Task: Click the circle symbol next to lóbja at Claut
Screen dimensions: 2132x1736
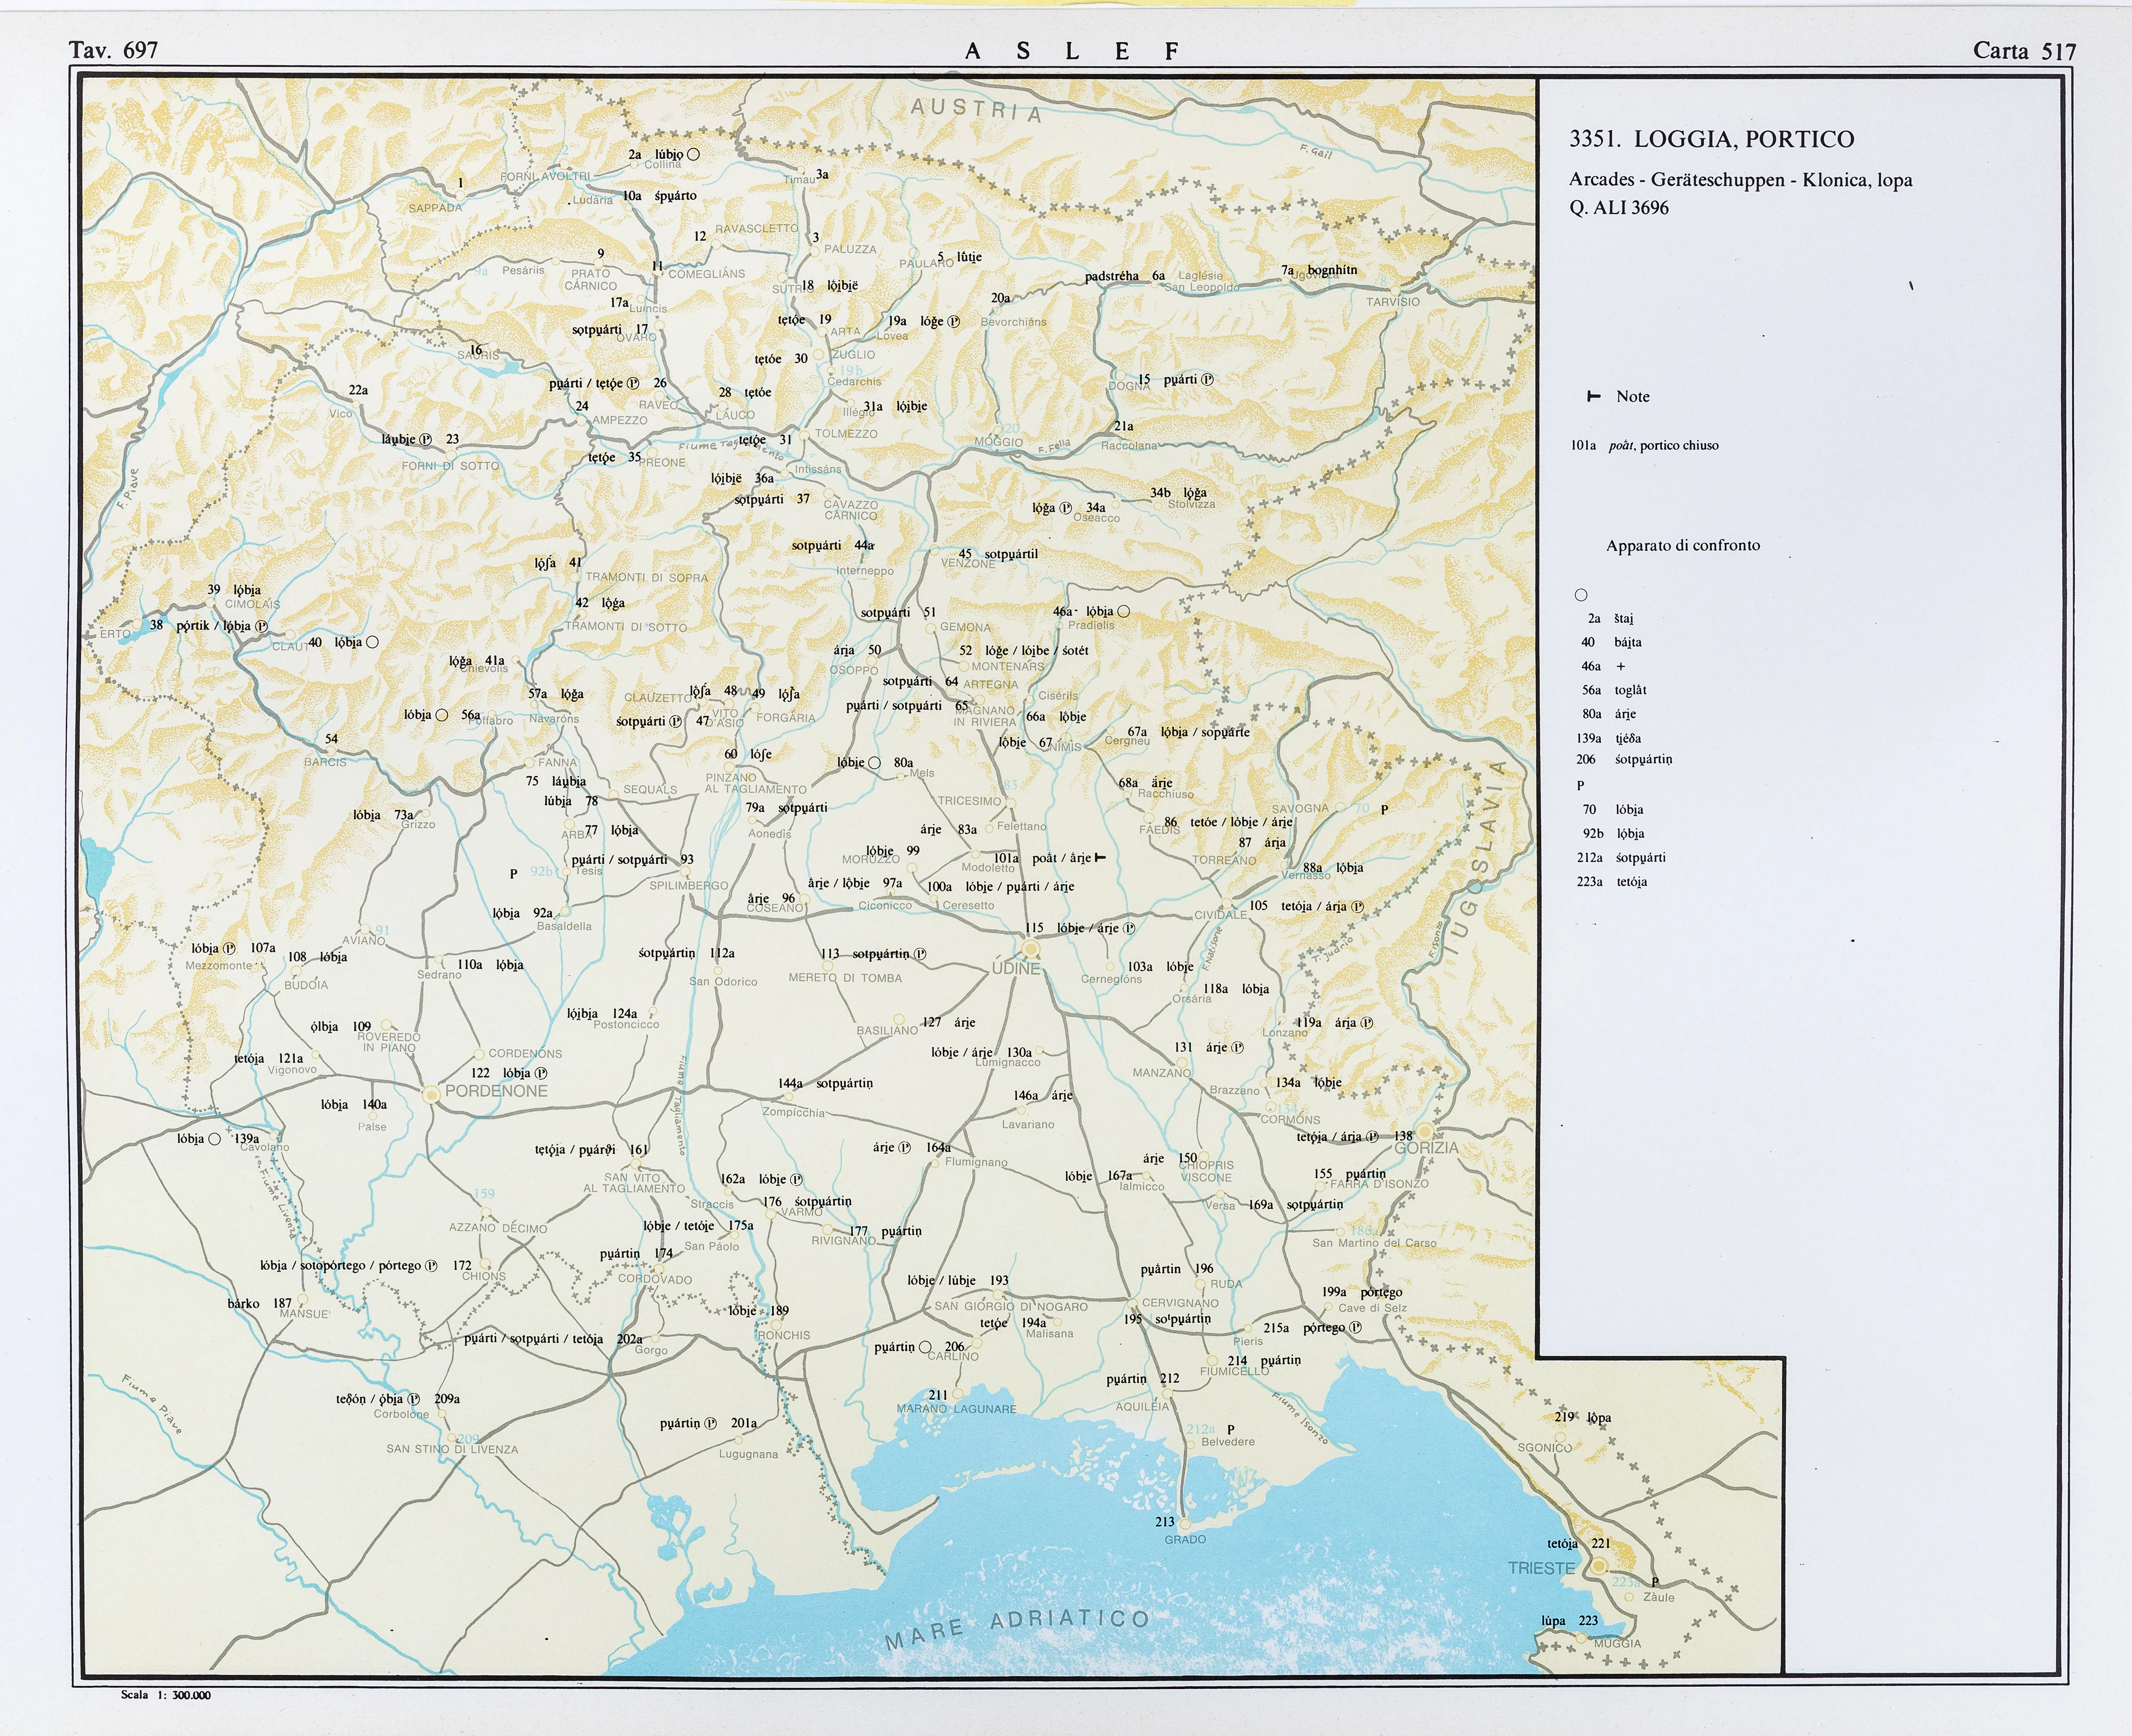Action: point(372,642)
